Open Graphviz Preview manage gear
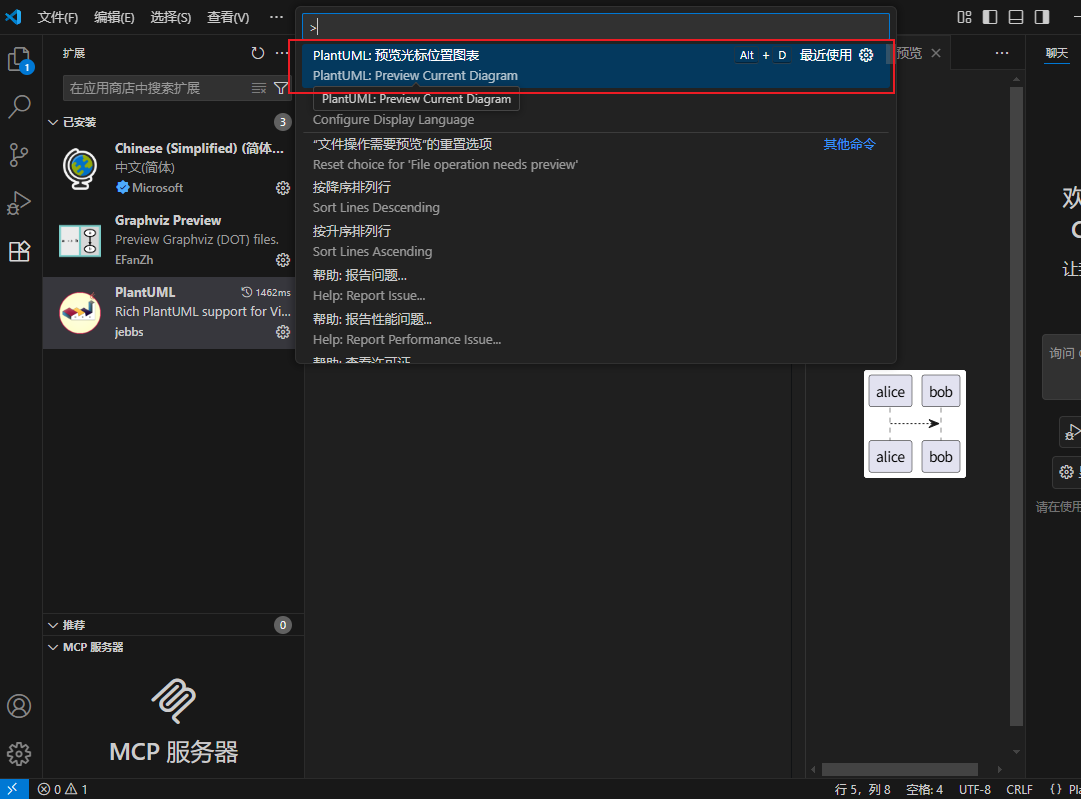The image size is (1081, 799). click(x=283, y=260)
